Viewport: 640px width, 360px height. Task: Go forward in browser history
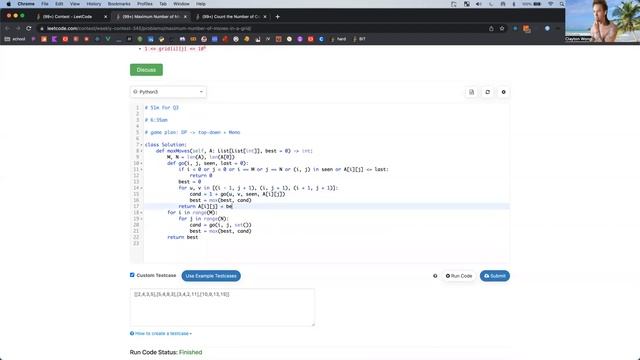click(x=18, y=29)
